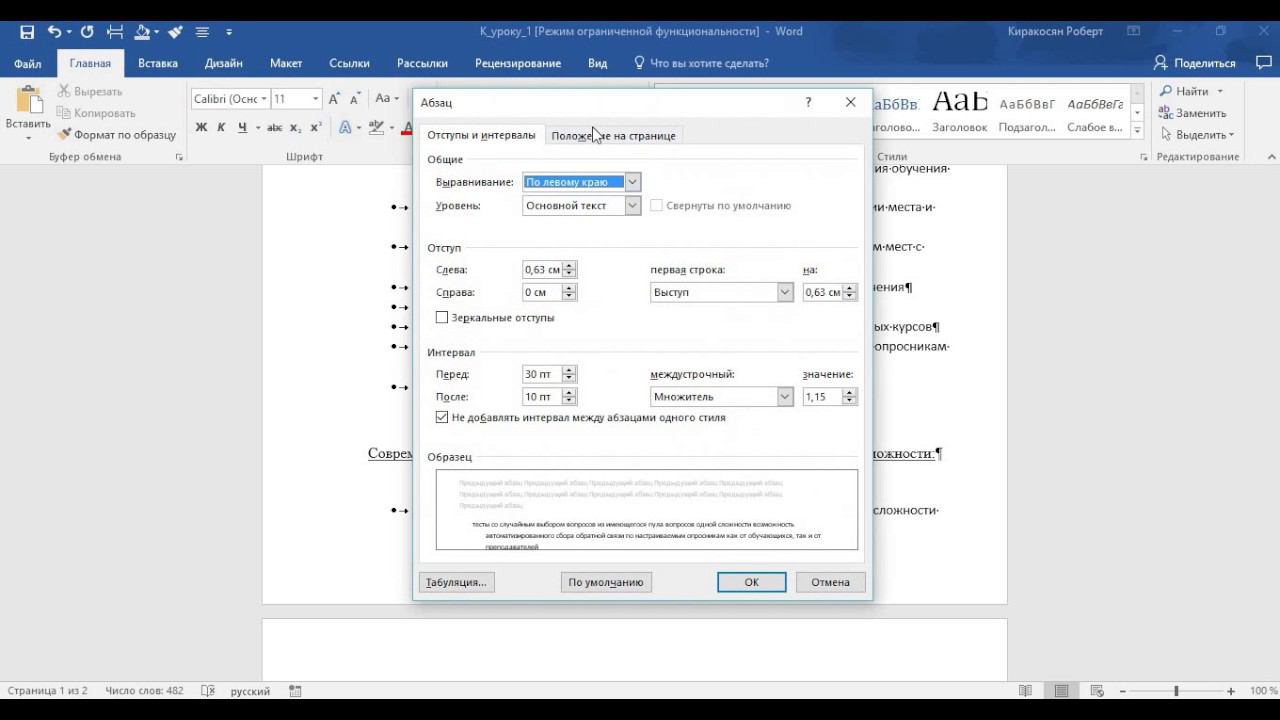This screenshot has width=1280, height=720.
Task: Uncheck 'Не добавлять интервал между абзацами' checkbox
Action: click(x=442, y=417)
